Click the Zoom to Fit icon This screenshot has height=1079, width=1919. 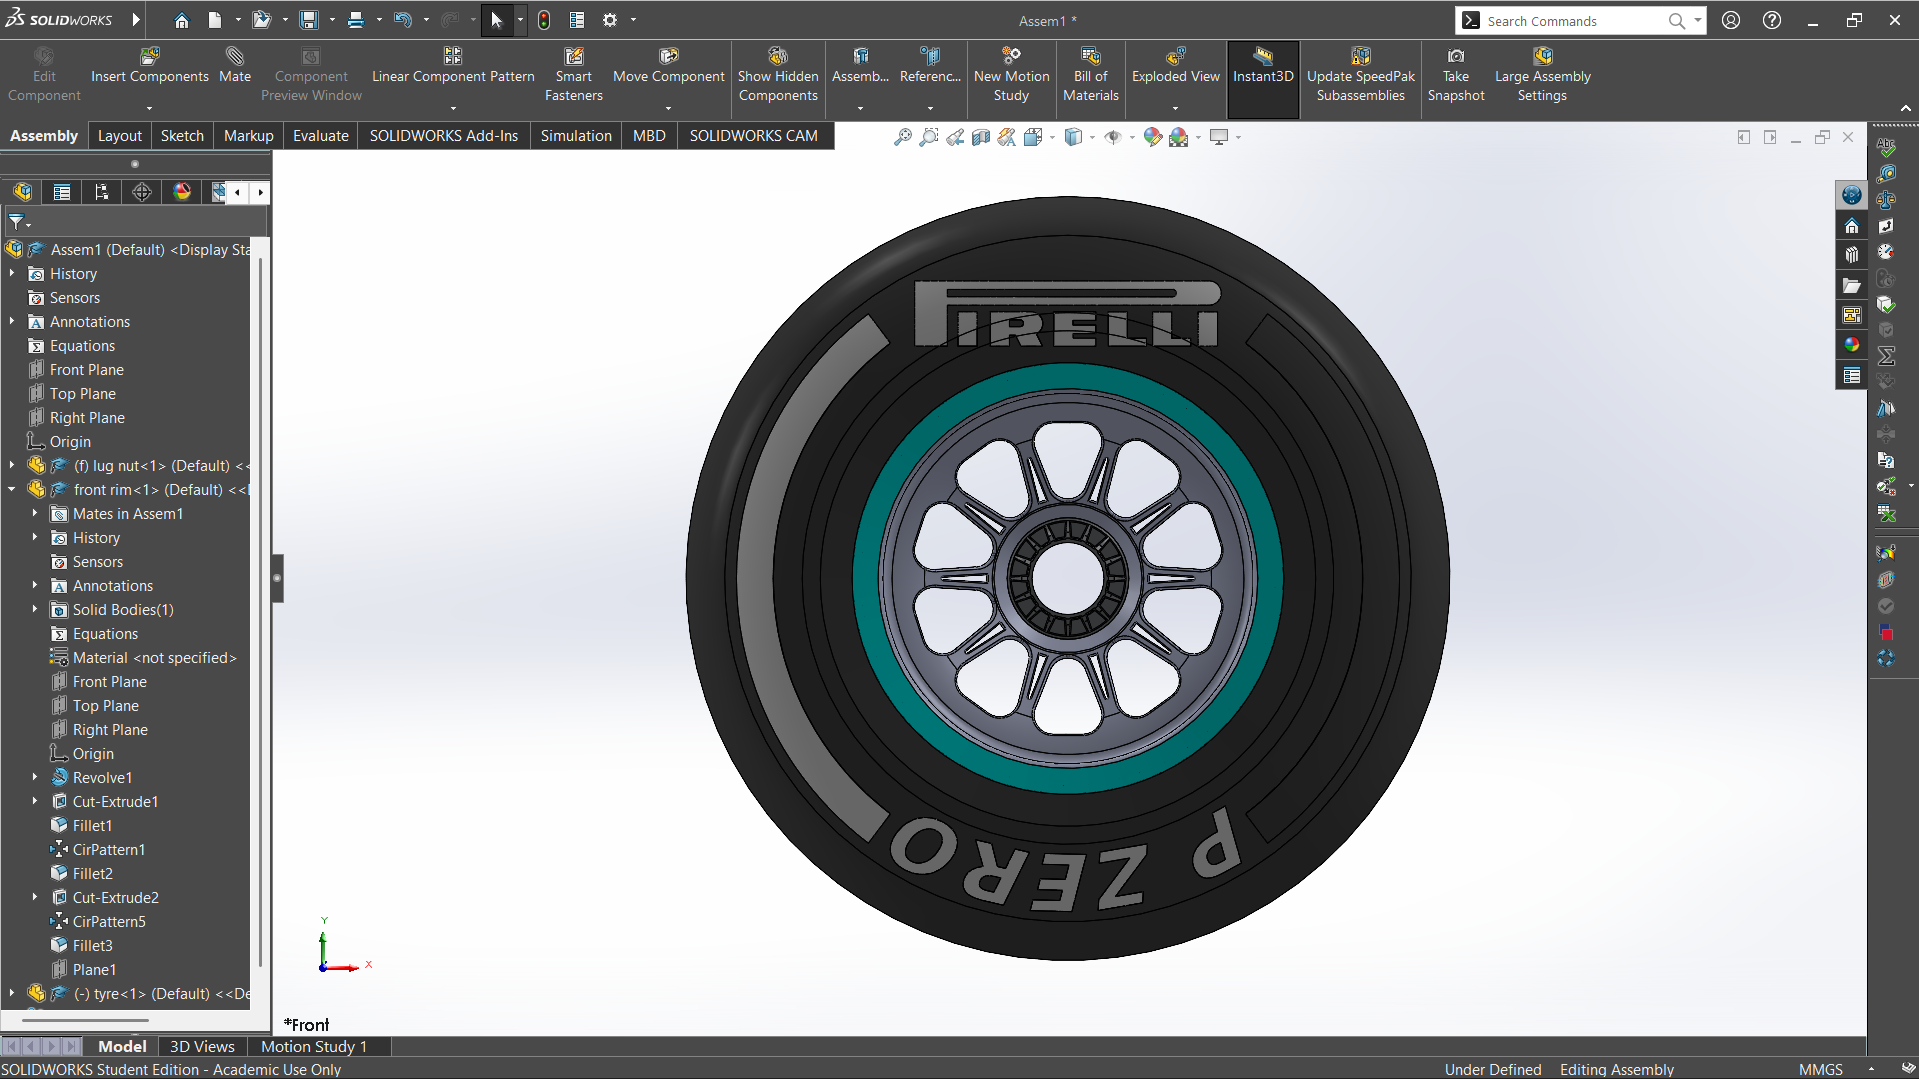(x=902, y=137)
